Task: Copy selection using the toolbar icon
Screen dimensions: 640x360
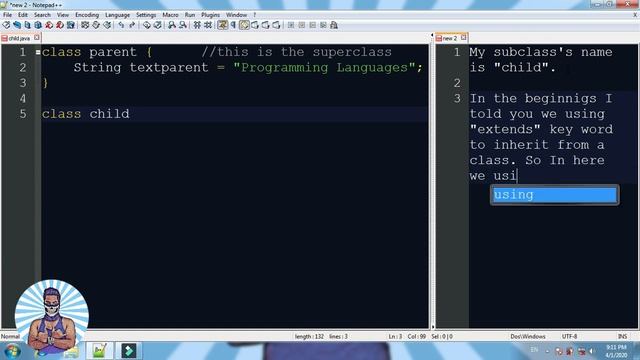Action: (x=96, y=25)
